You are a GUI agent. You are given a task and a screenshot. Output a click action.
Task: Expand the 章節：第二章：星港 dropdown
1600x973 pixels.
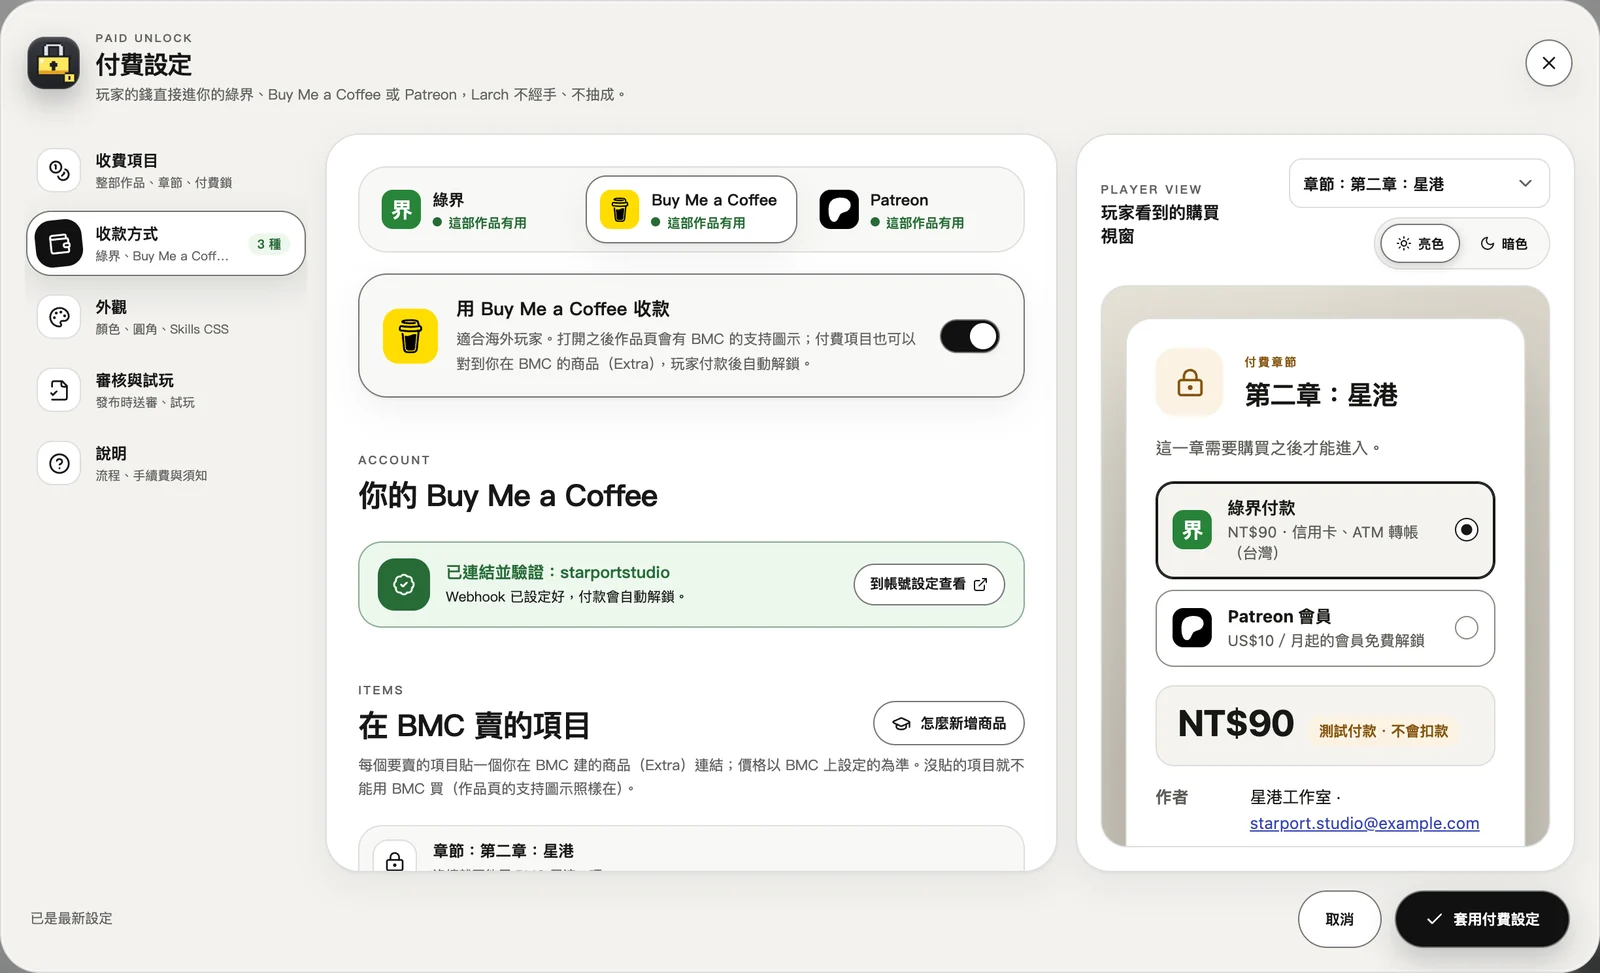tap(1419, 184)
